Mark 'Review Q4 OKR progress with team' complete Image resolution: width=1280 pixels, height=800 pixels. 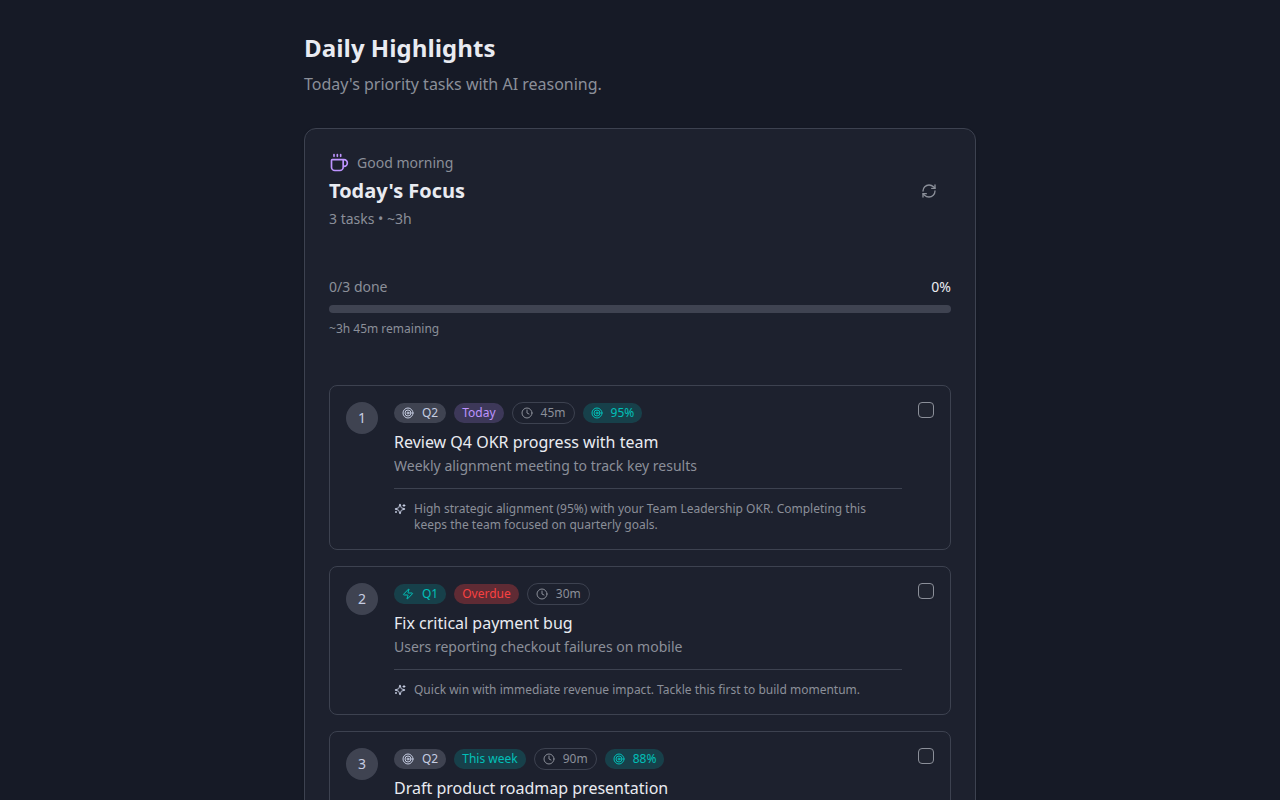pos(925,410)
